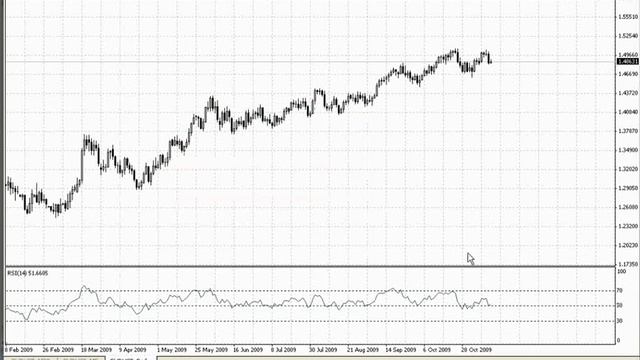This screenshot has width=640, height=360.
Task: Click the 1.55510 price level label
Action: pos(628,17)
